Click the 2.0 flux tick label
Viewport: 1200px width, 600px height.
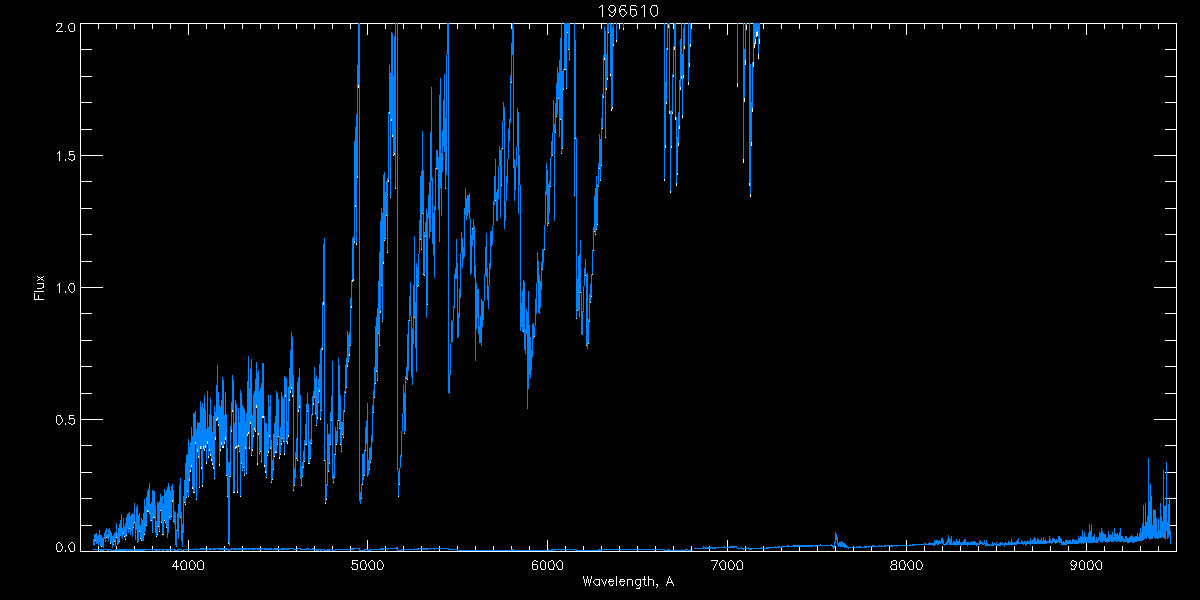pyautogui.click(x=63, y=27)
